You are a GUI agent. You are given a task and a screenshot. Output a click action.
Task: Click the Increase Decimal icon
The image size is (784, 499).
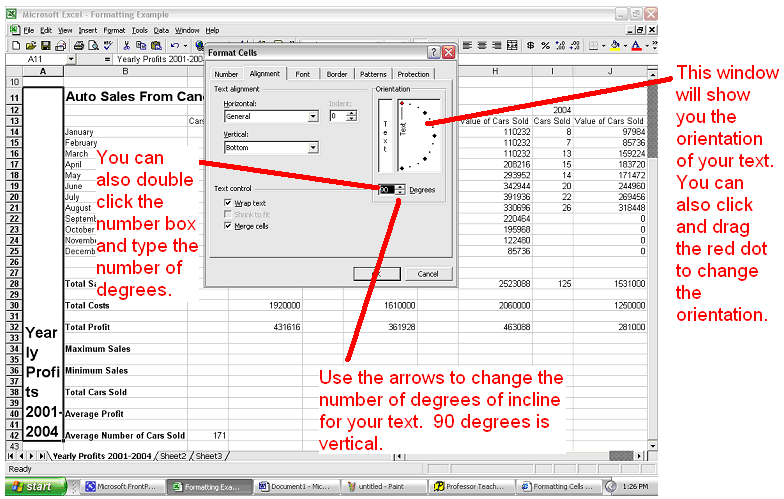click(560, 46)
